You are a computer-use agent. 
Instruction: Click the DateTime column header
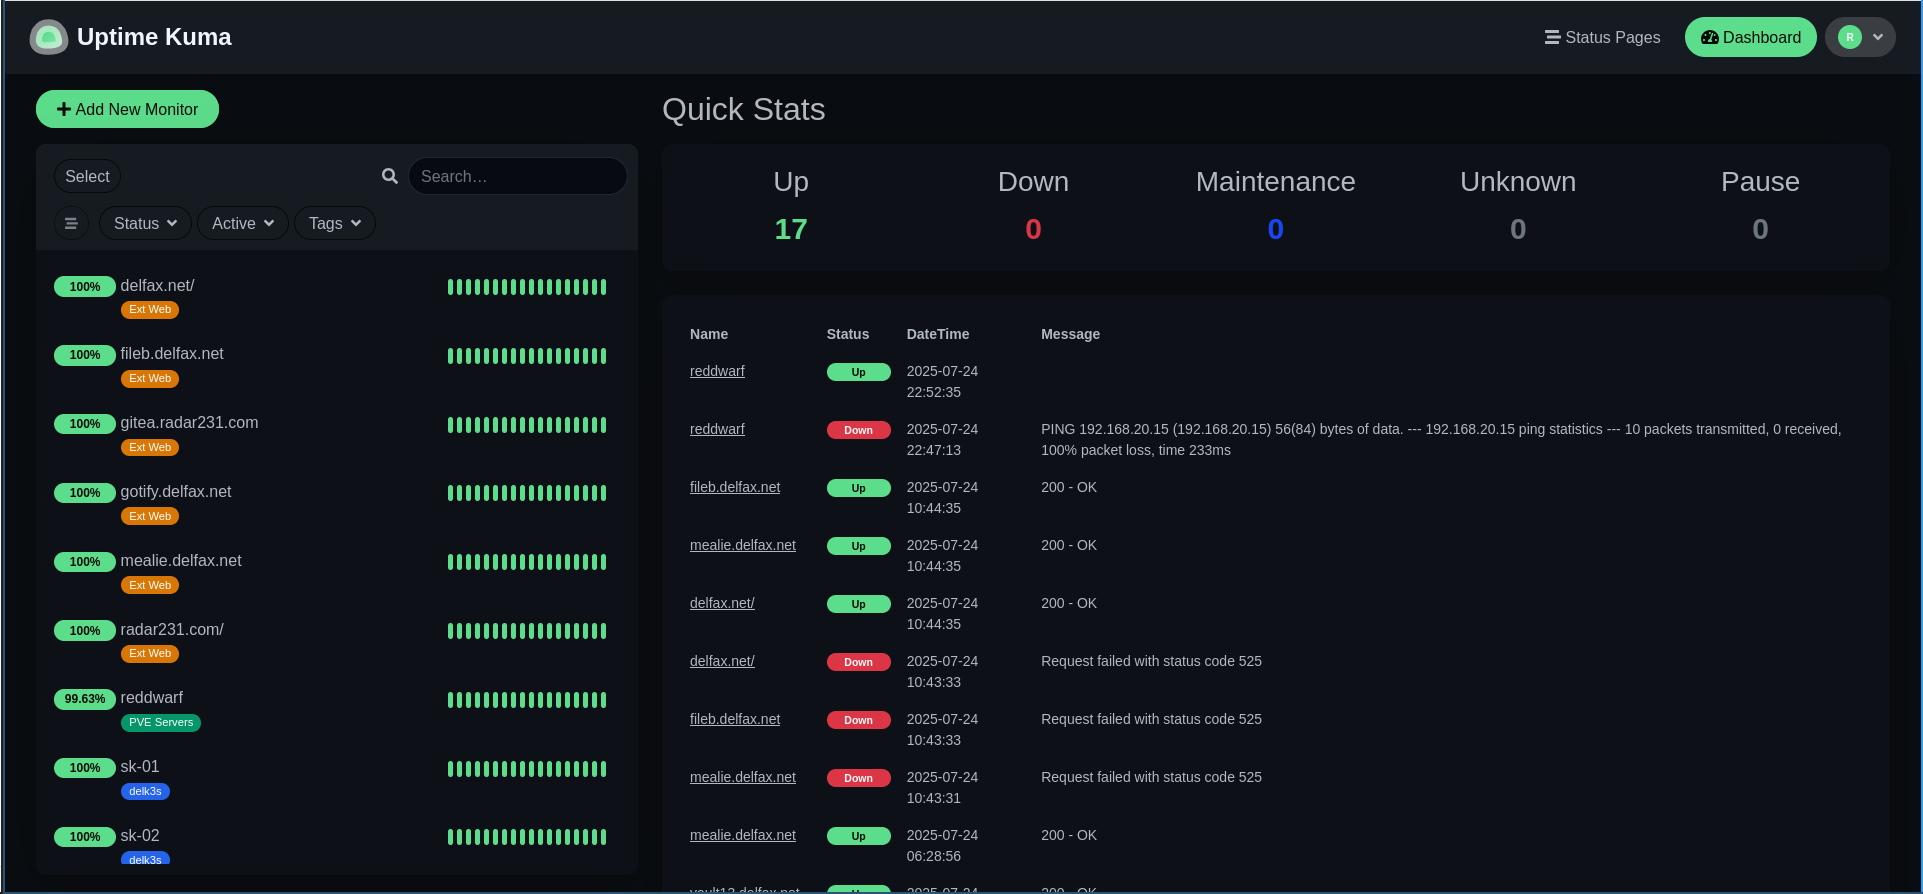click(x=938, y=334)
